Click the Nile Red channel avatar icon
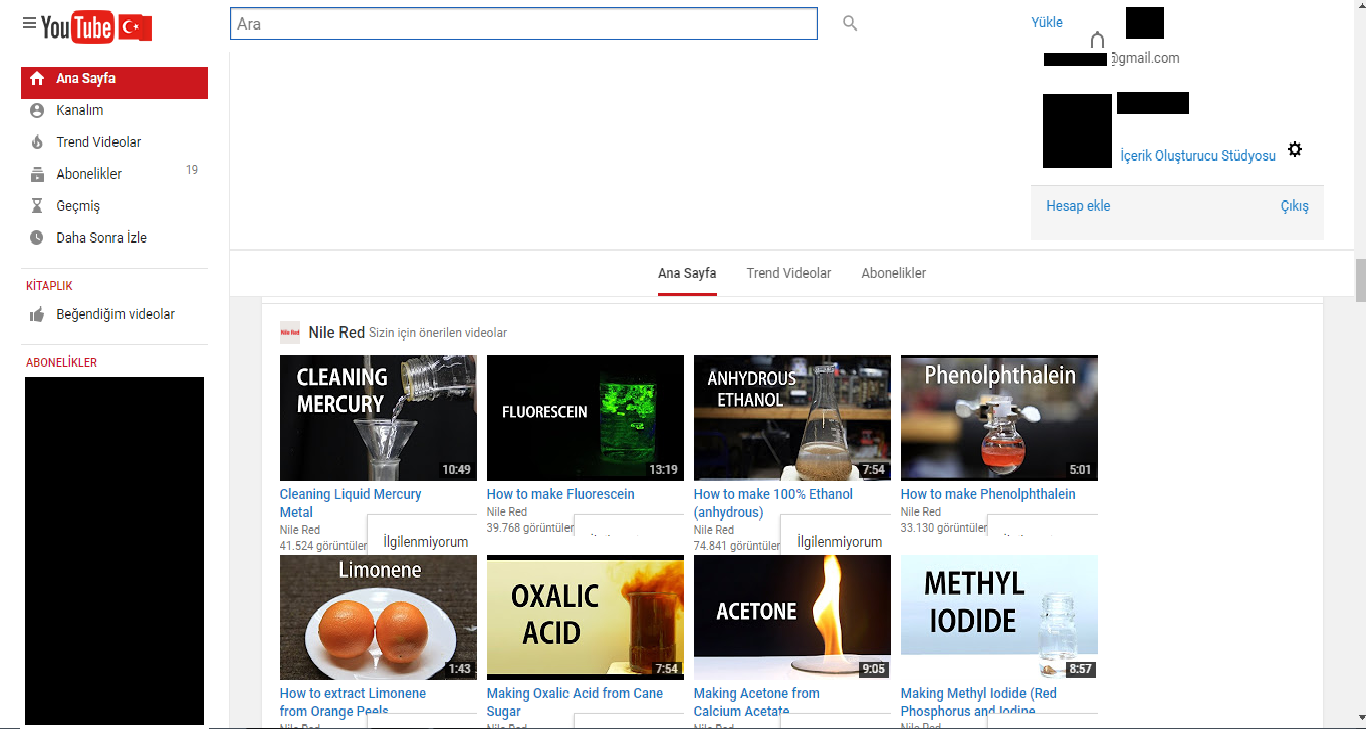The width and height of the screenshot is (1366, 729). point(290,332)
